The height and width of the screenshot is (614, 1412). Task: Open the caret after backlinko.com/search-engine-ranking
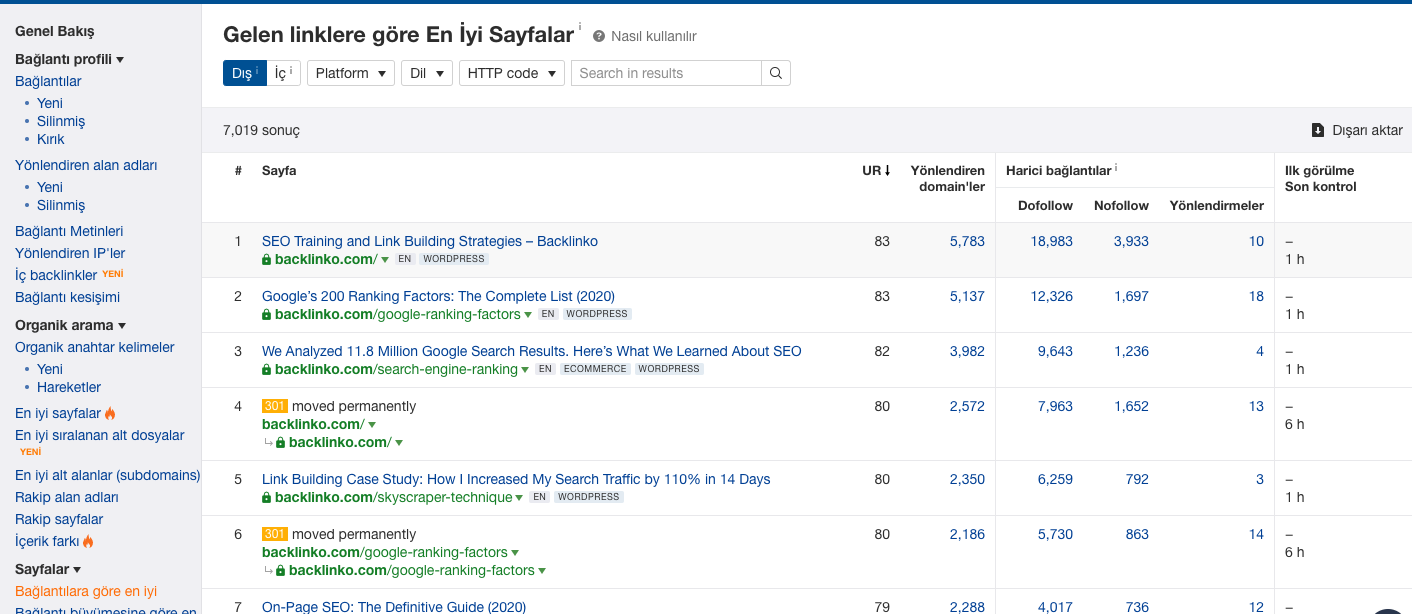pos(527,370)
